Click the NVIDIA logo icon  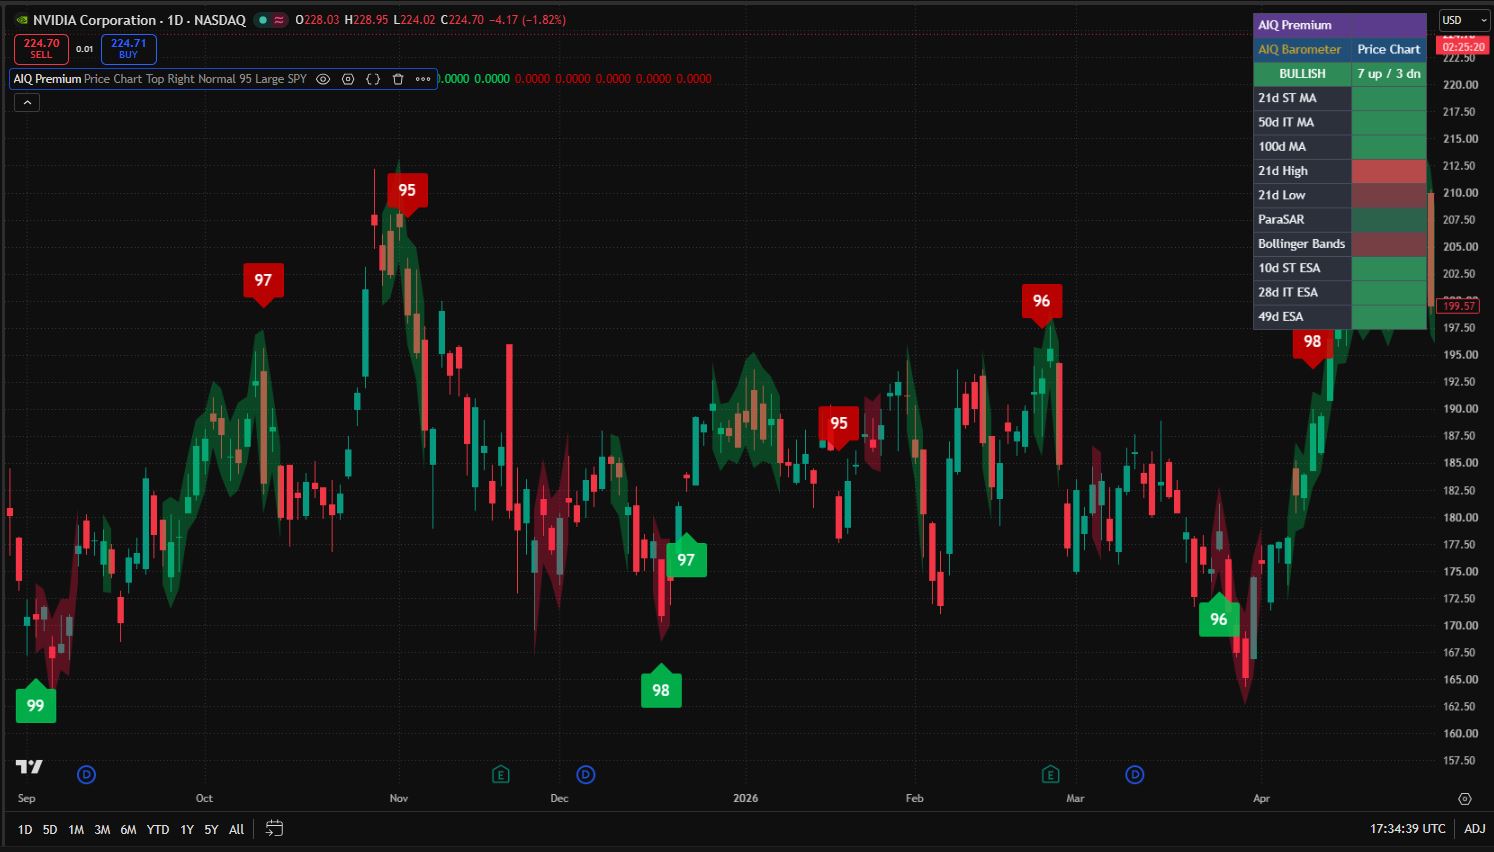22,20
